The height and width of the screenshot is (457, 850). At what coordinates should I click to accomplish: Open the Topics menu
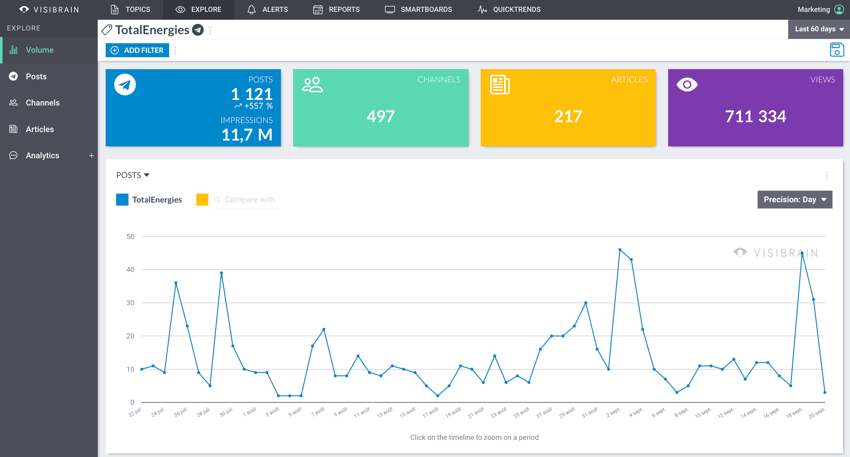coord(130,10)
